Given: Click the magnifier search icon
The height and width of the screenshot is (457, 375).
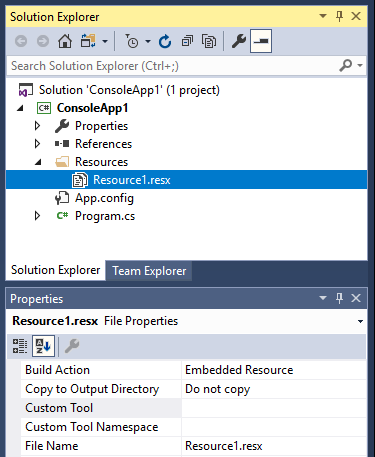Looking at the screenshot, I should pyautogui.click(x=346, y=65).
